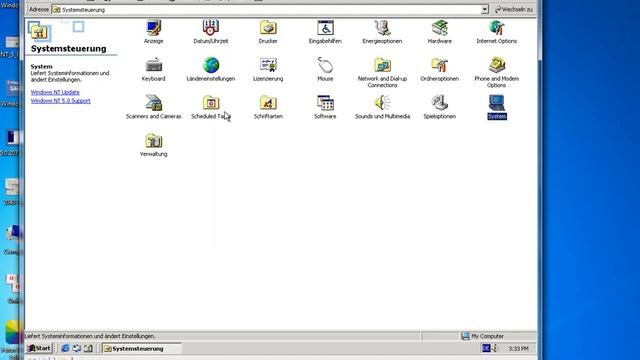
Task: Click the Systemsteuerung taskbar button
Action: click(141, 348)
